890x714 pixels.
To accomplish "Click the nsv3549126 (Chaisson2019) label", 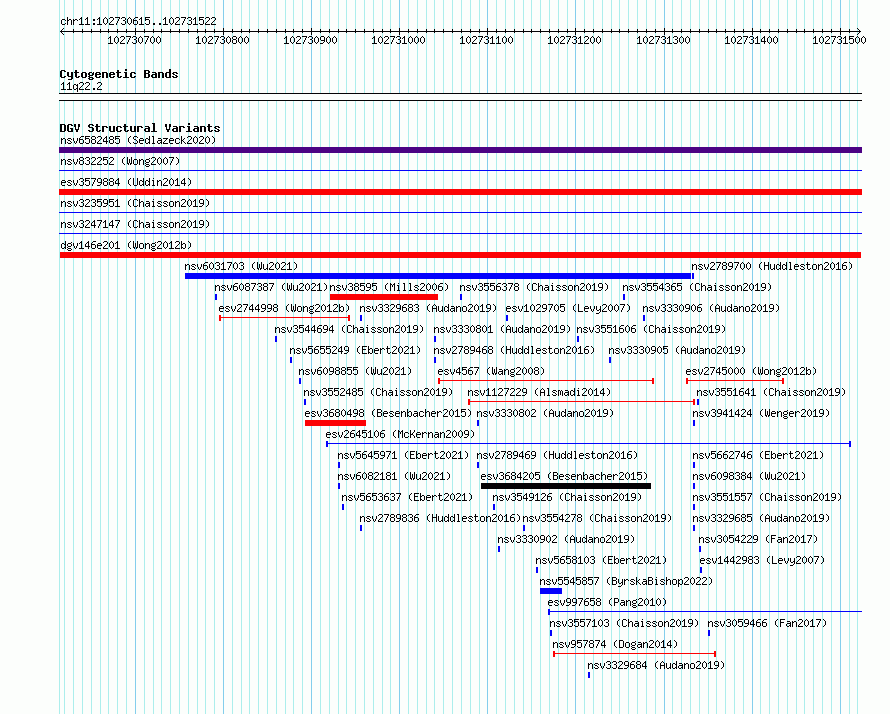I will click(567, 497).
